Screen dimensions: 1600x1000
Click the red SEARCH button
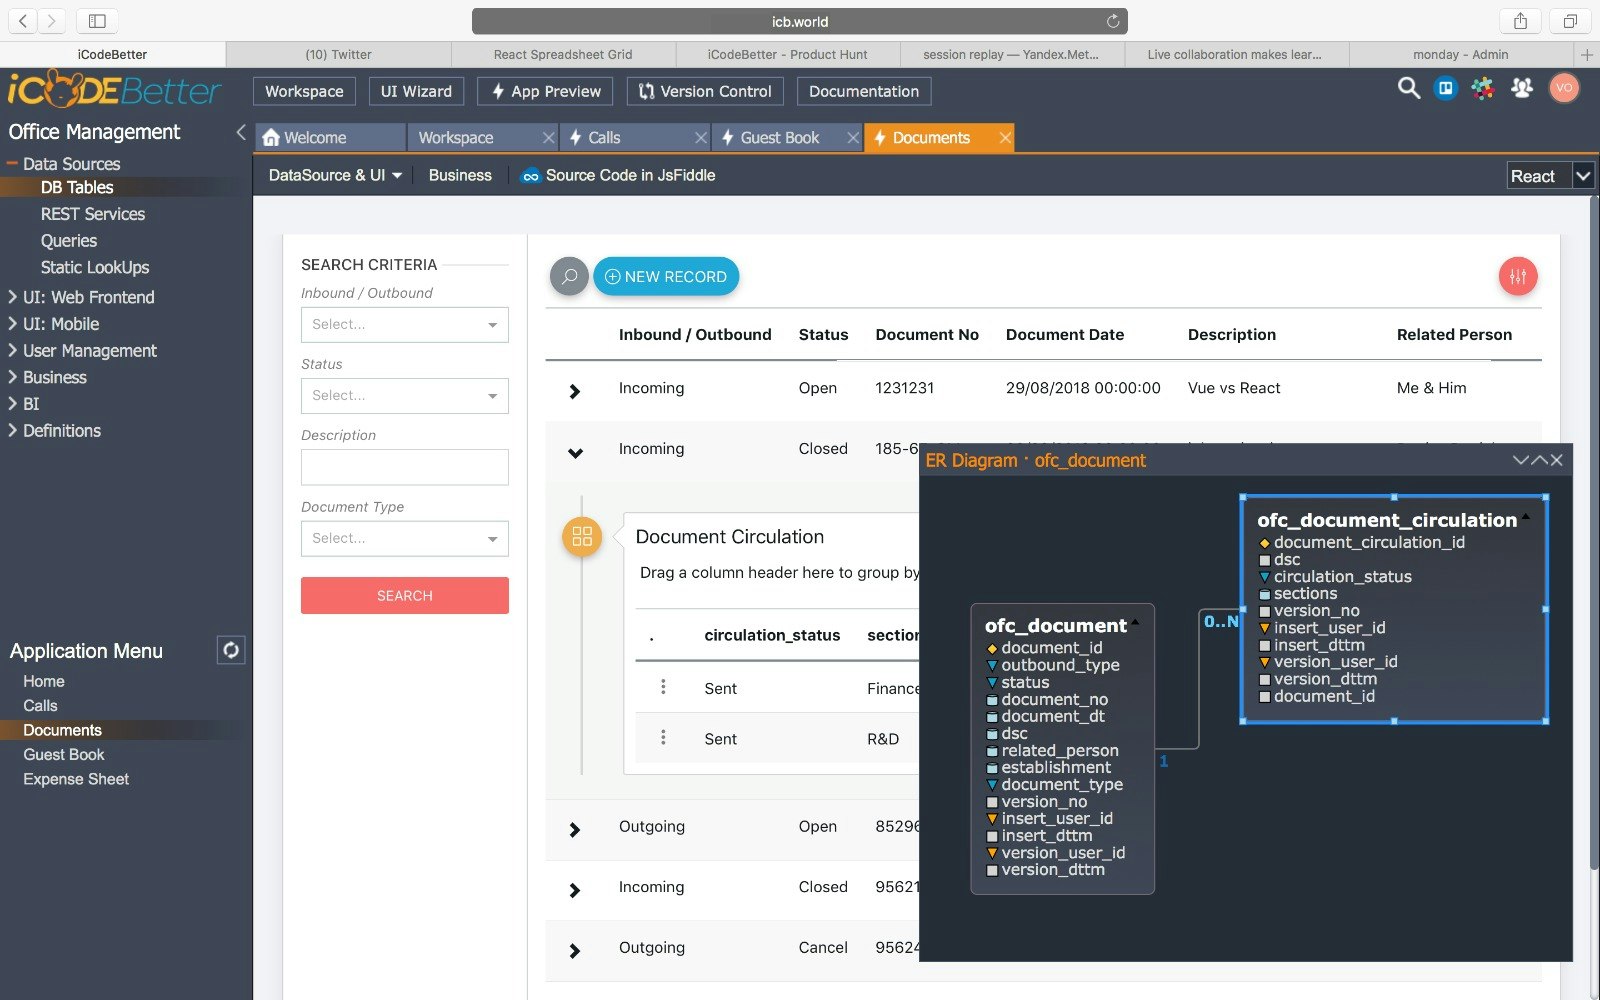[405, 595]
